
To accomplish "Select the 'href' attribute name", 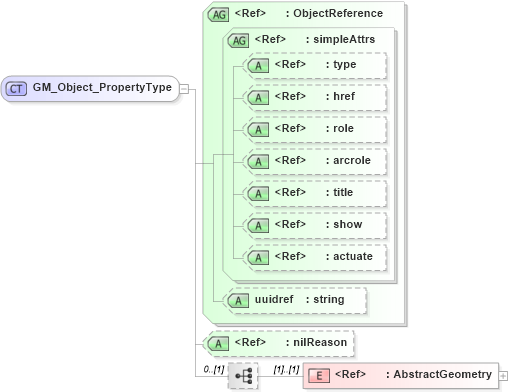I will tap(344, 96).
